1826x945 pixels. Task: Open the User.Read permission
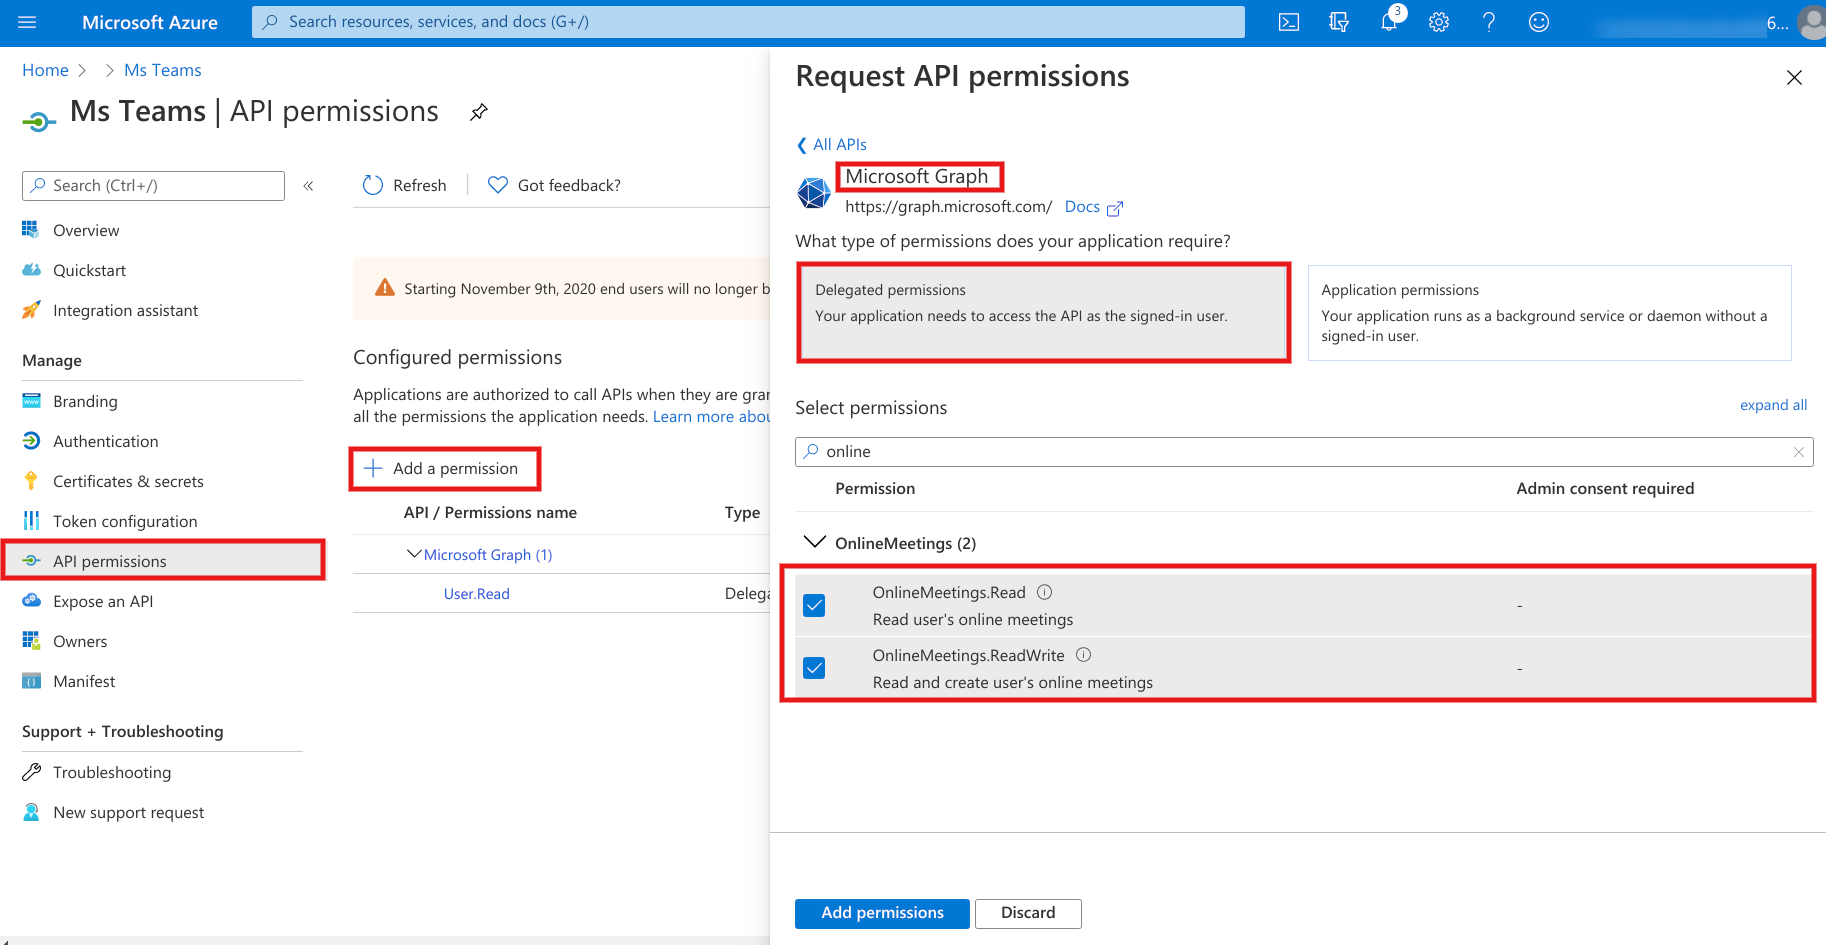coord(476,594)
